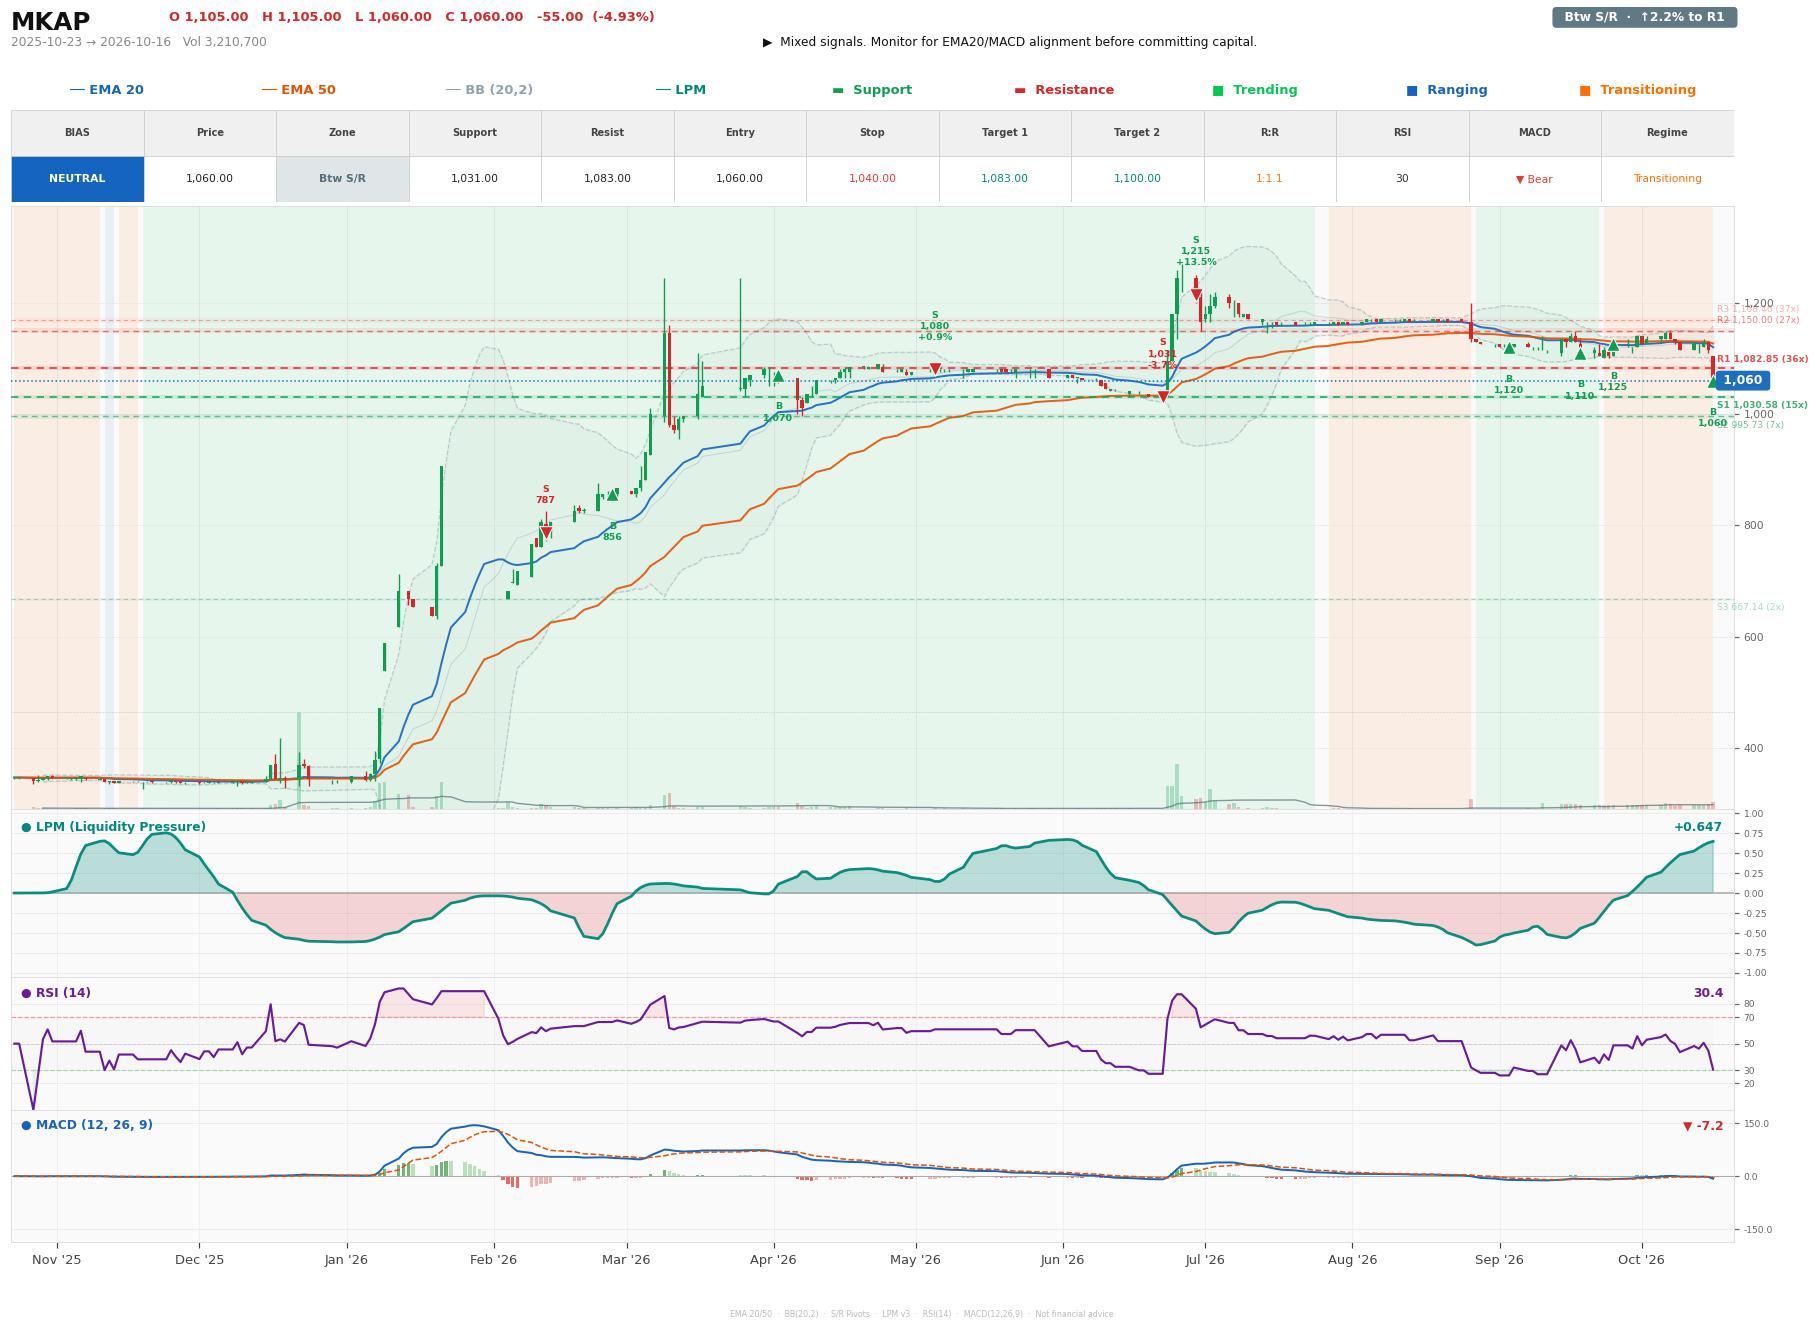Click the MKAP ticker symbol
The width and height of the screenshot is (1819, 1330).
(50, 21)
